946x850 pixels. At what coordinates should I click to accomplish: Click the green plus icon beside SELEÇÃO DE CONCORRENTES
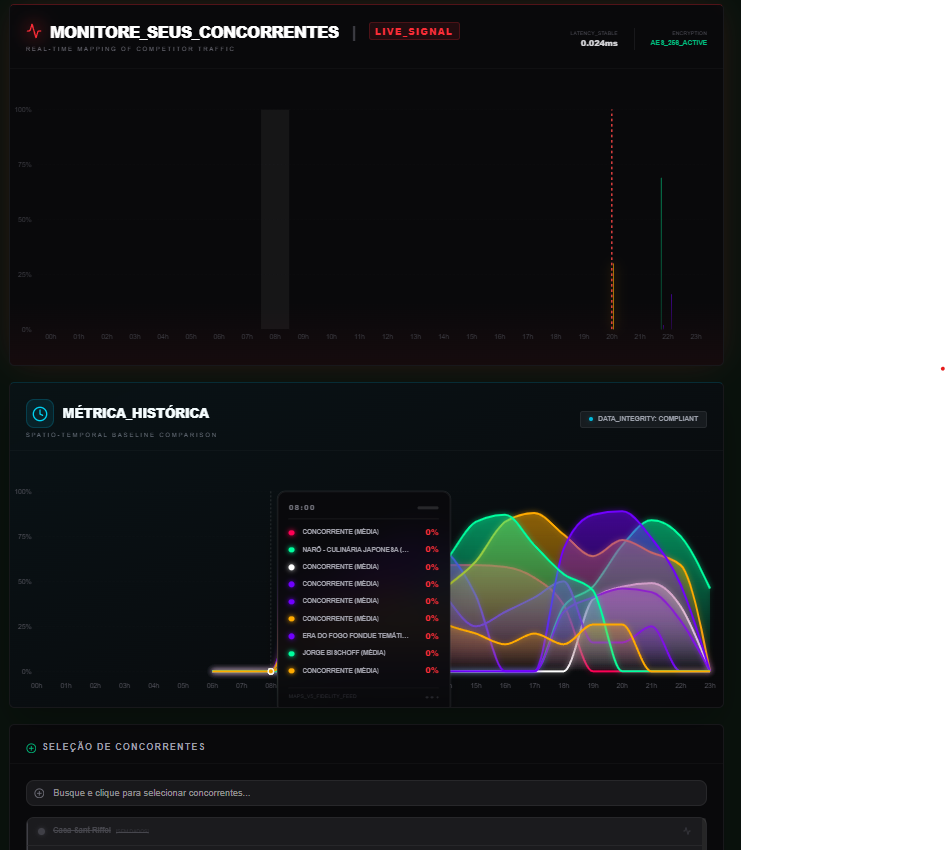pyautogui.click(x=31, y=747)
